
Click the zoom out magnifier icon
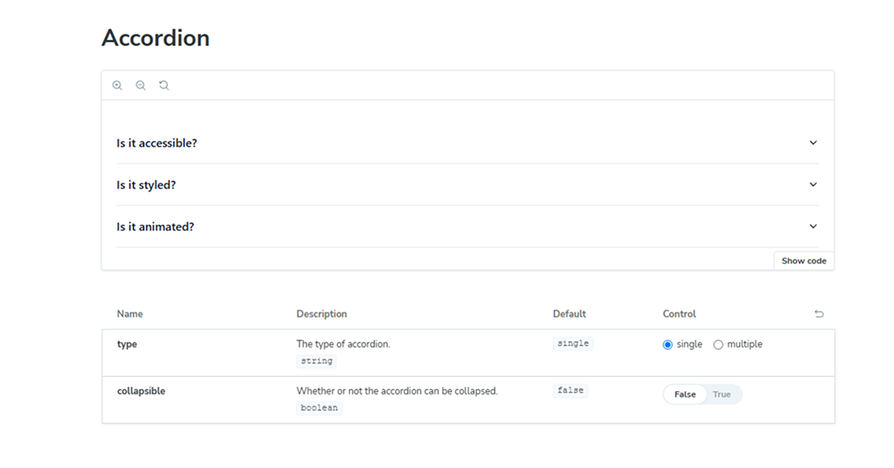coord(140,86)
